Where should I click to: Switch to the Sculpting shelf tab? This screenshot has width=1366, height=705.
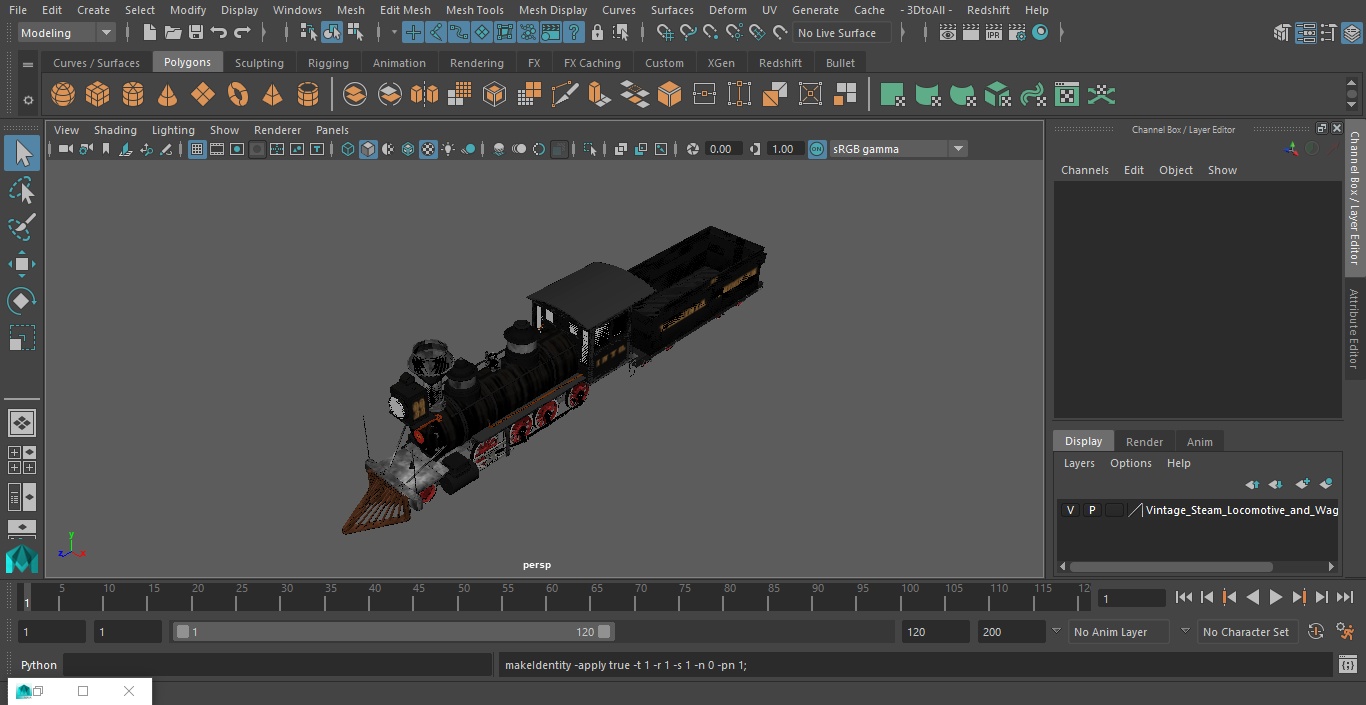(x=259, y=63)
